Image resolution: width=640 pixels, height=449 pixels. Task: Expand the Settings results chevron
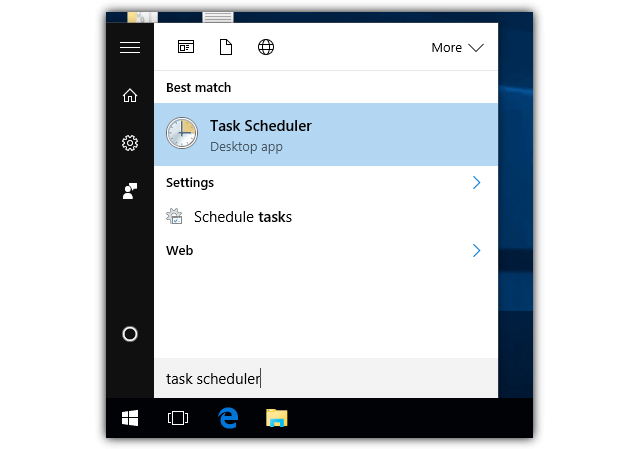(476, 182)
